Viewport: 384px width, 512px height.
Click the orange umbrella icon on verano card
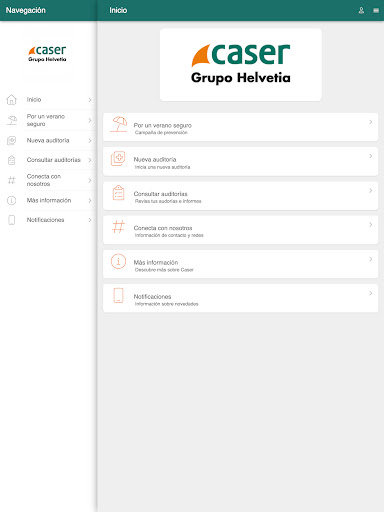119,124
